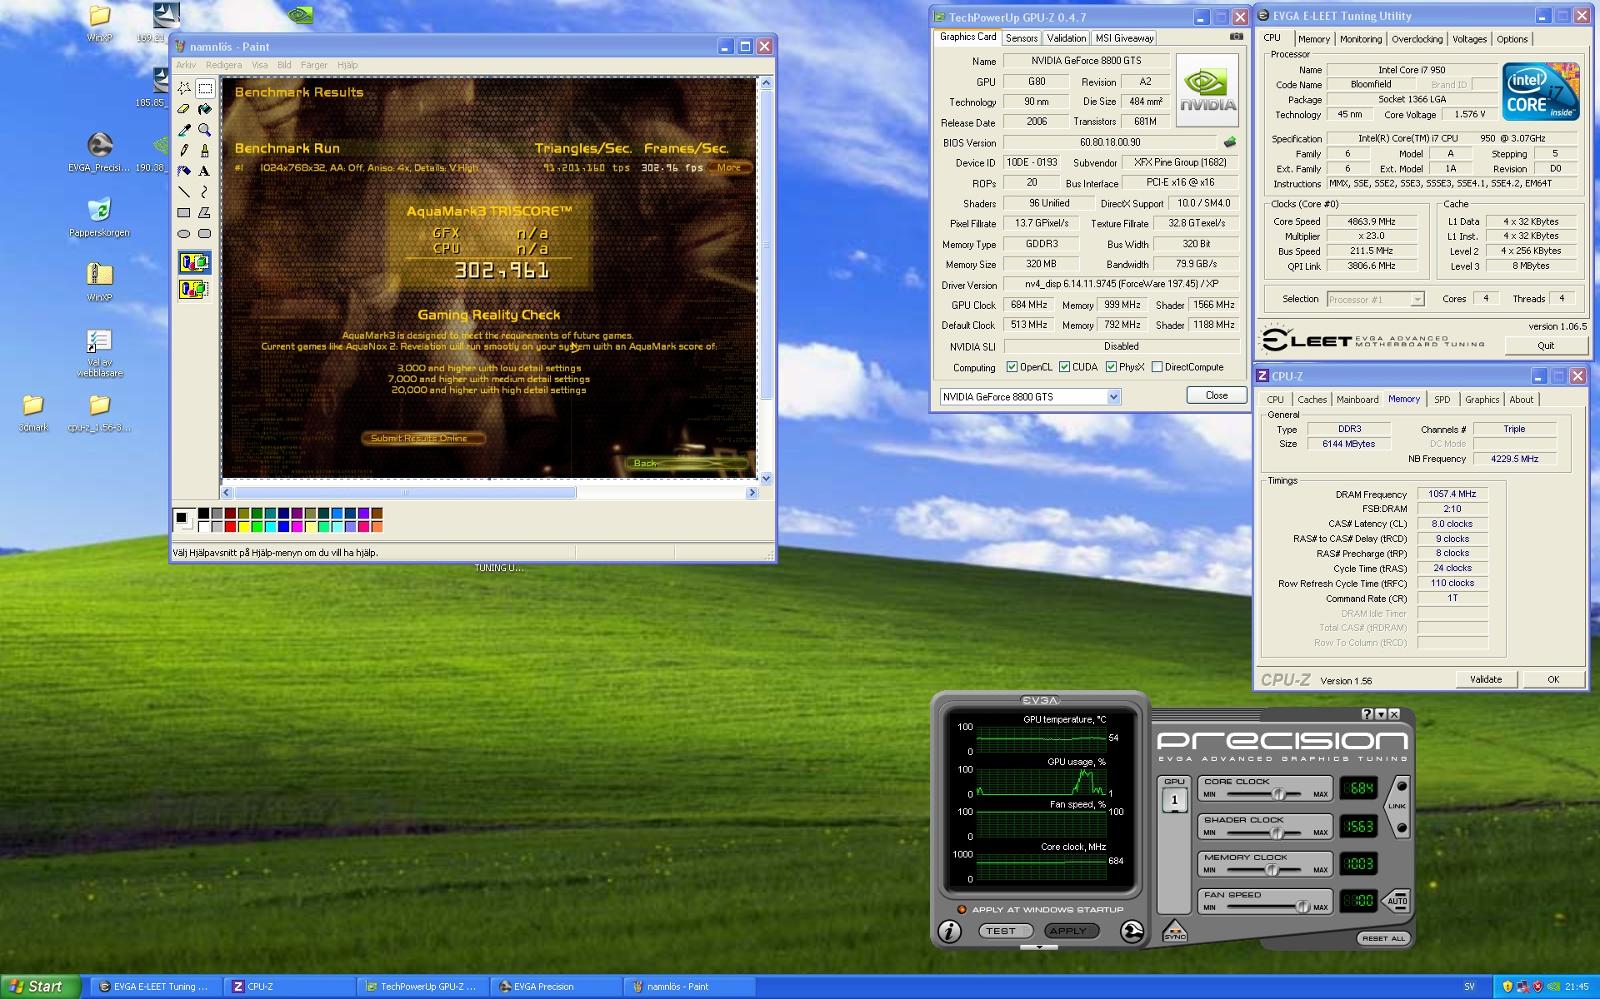Select the Pick Color eyedropper tool
Image resolution: width=1600 pixels, height=999 pixels.
pos(184,130)
